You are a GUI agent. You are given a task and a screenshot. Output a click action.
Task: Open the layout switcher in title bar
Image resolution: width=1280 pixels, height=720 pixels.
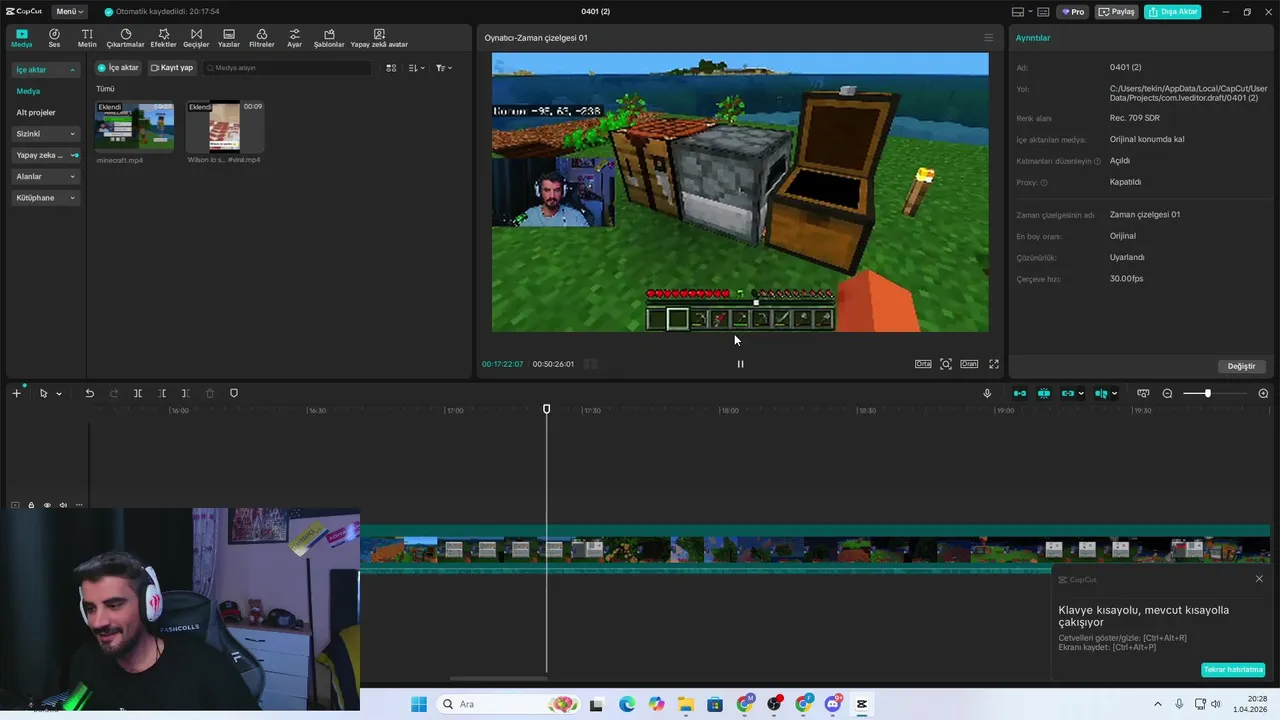[1021, 12]
